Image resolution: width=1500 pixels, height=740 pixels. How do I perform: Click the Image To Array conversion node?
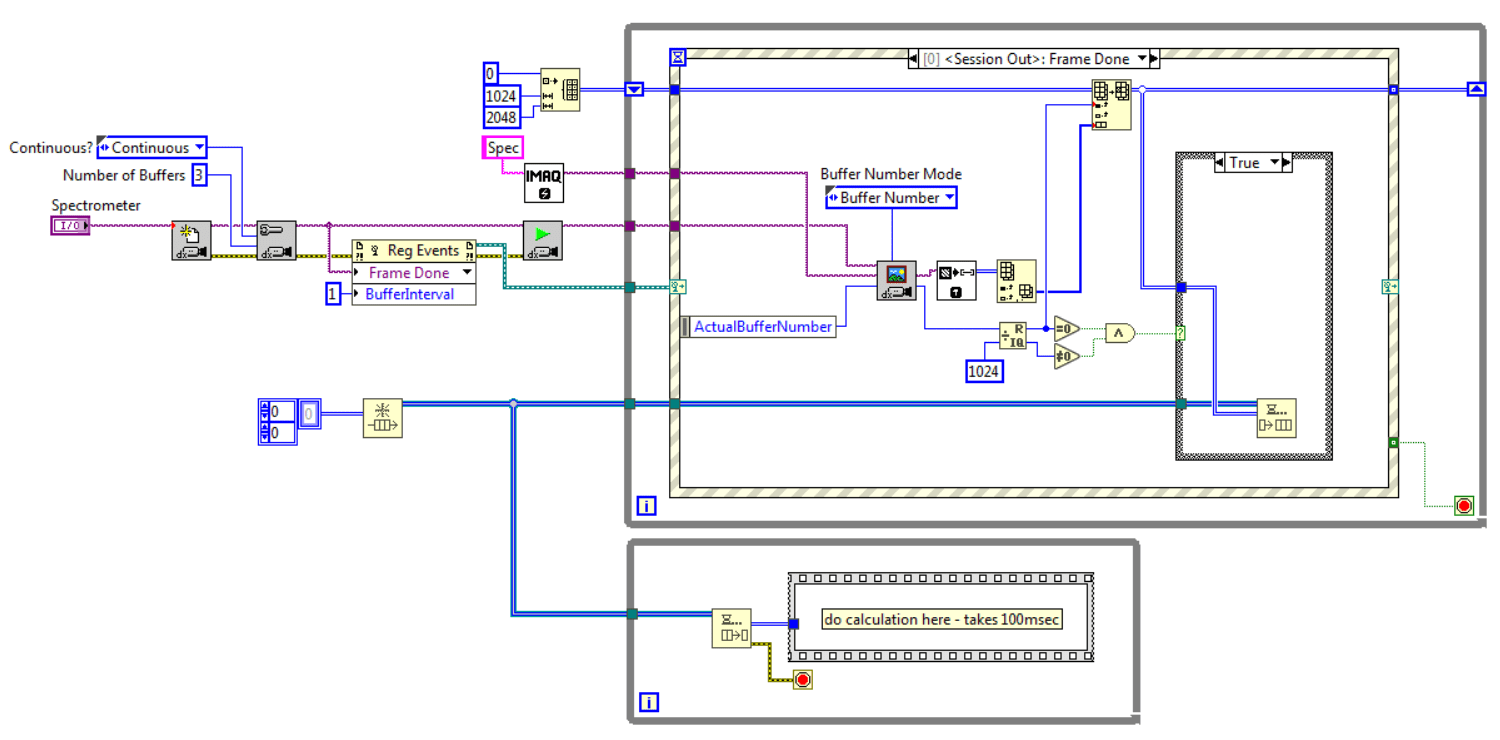click(x=956, y=280)
